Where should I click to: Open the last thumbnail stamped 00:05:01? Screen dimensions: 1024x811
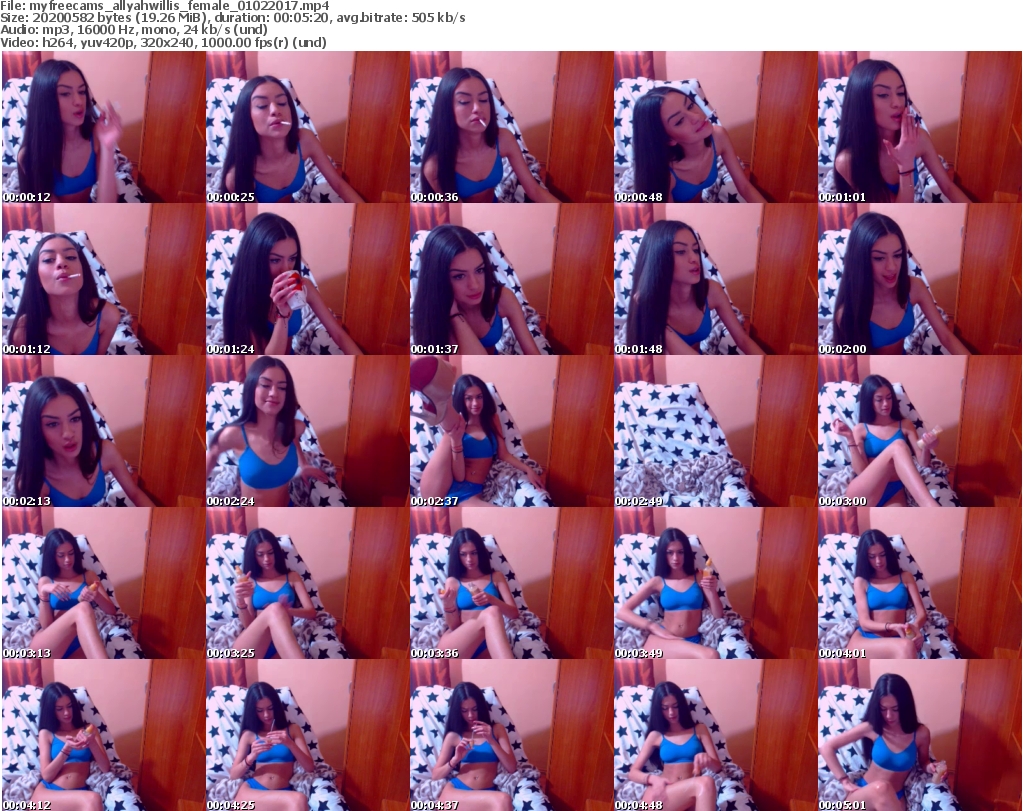pyautogui.click(x=920, y=735)
